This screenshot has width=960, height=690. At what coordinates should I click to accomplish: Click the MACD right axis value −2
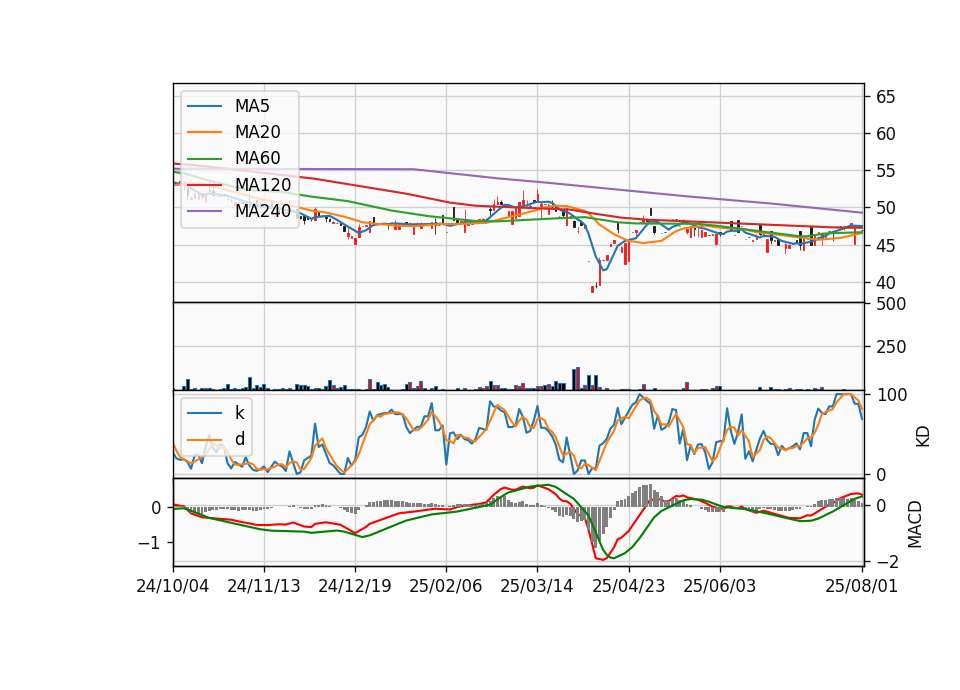887,562
